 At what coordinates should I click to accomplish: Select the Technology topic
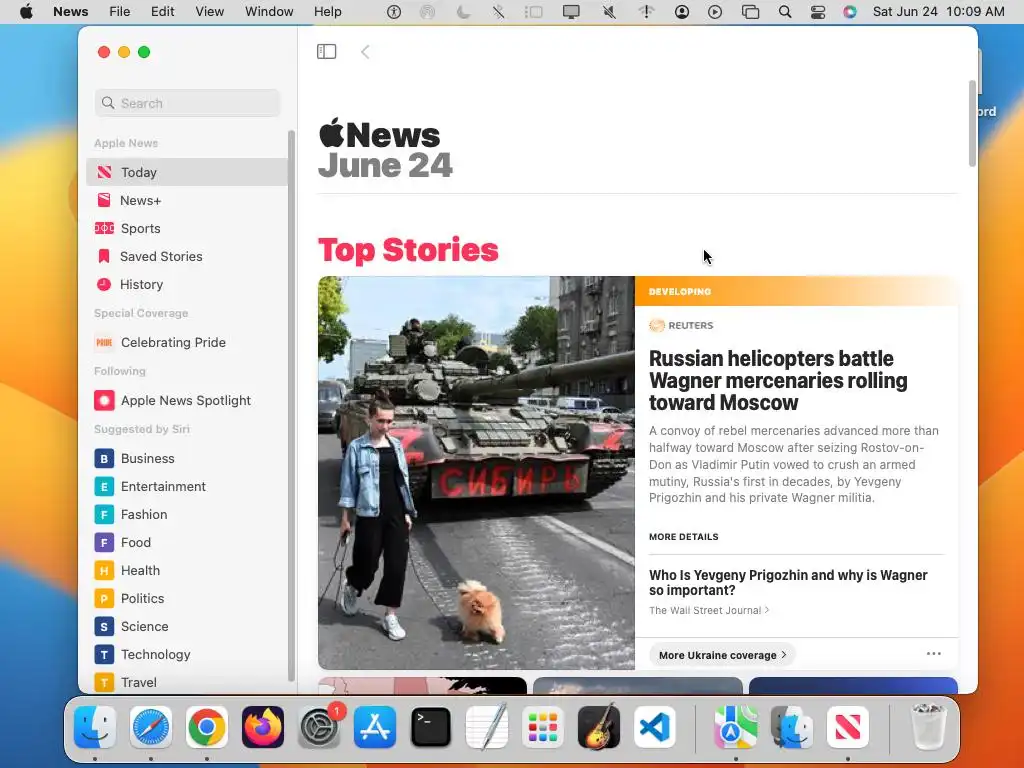(x=187, y=655)
